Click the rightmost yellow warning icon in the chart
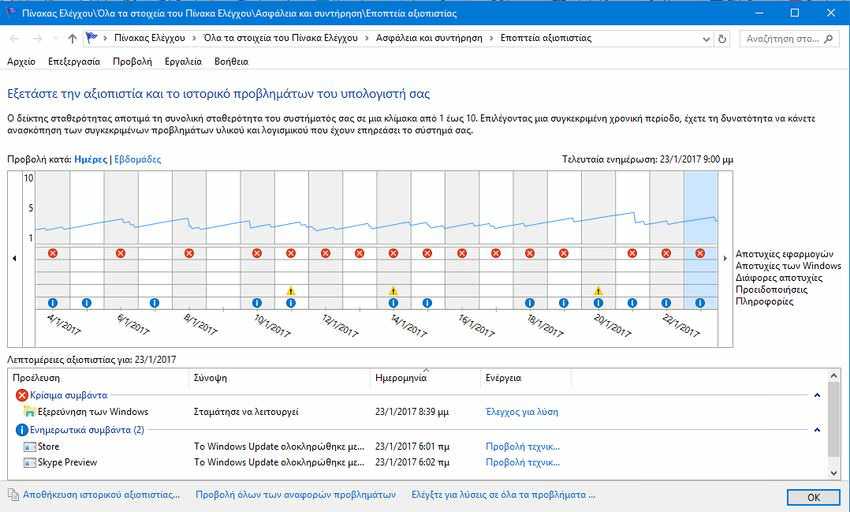This screenshot has width=850, height=512. pos(598,291)
